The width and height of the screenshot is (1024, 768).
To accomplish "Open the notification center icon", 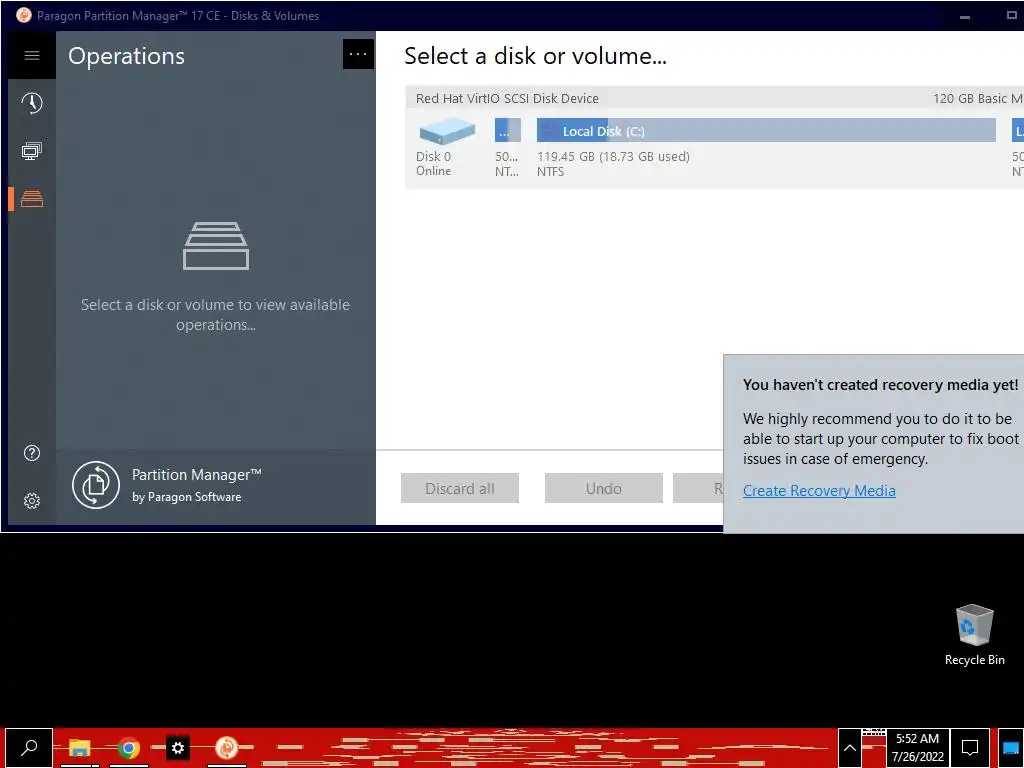I will [x=970, y=748].
